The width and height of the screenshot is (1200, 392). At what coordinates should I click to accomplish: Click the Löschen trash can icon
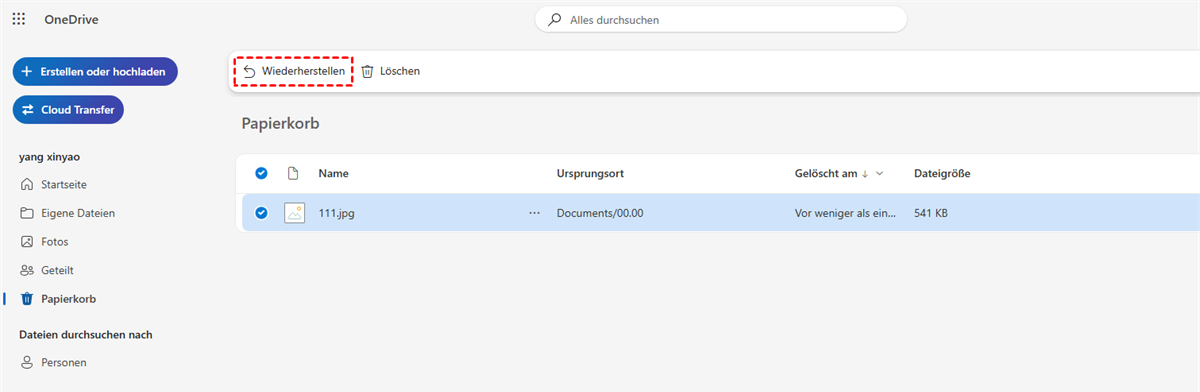pos(368,71)
